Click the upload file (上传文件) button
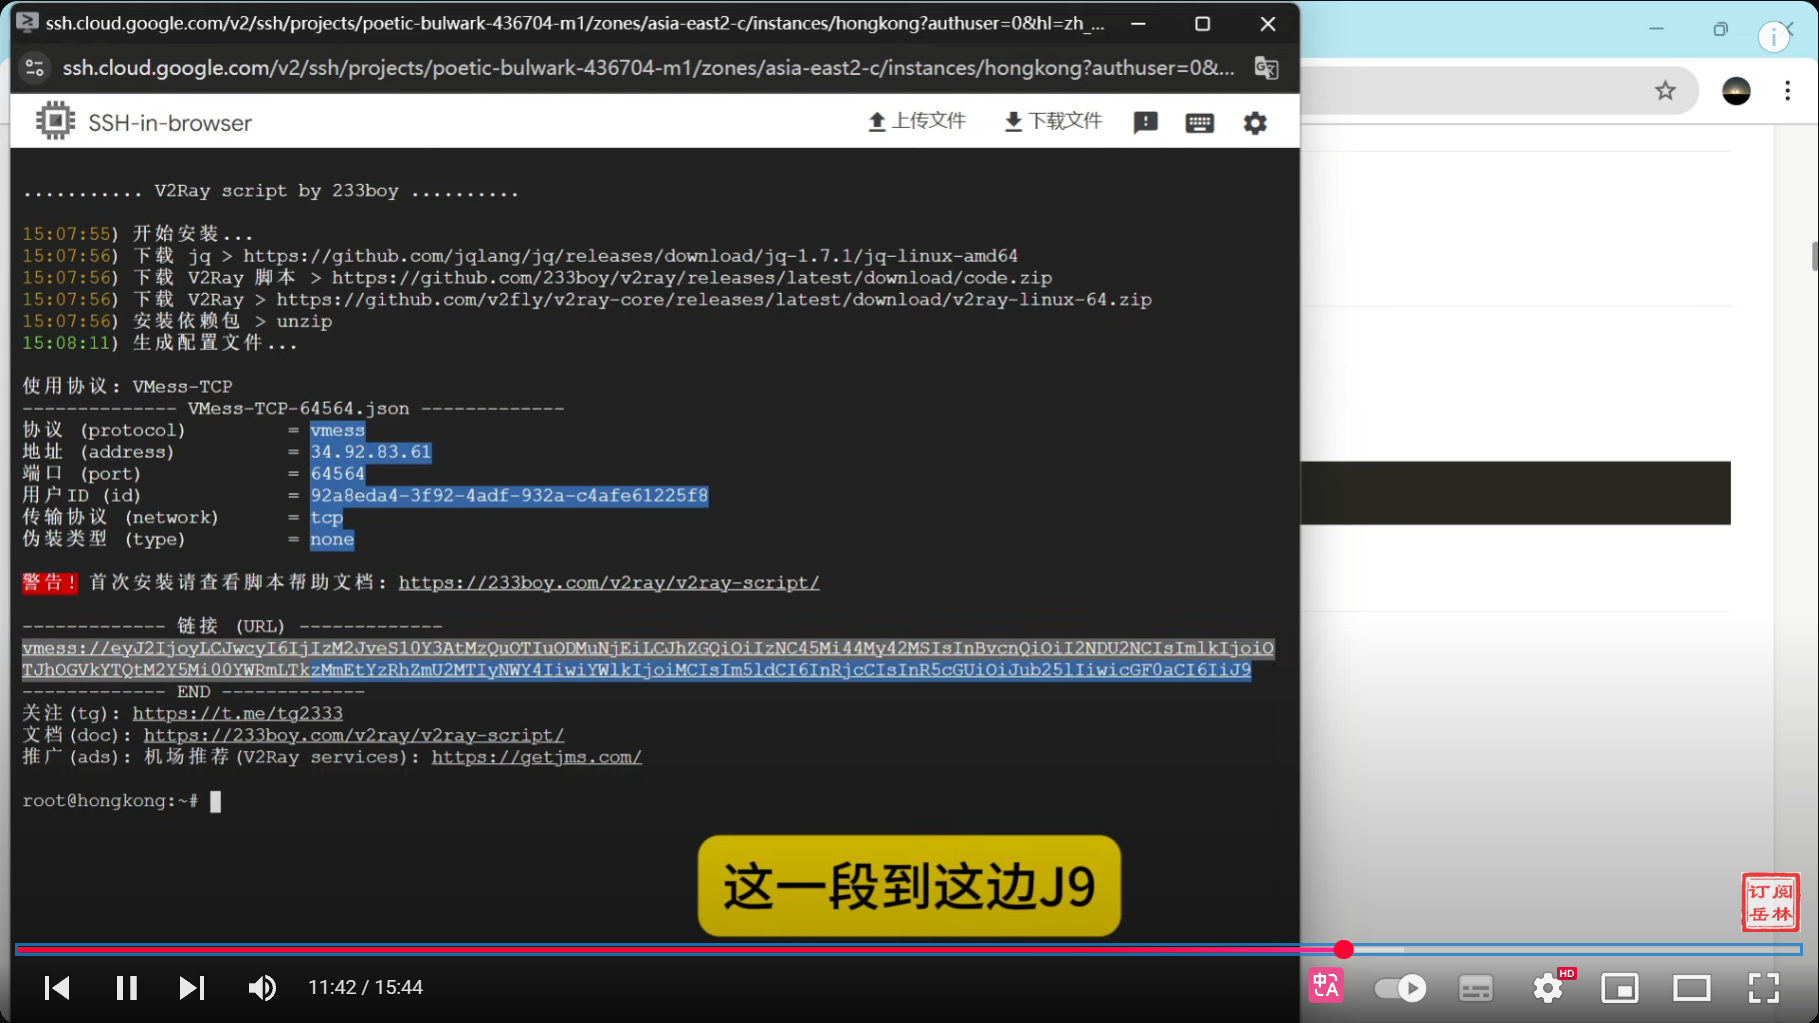1819x1023 pixels. point(916,121)
